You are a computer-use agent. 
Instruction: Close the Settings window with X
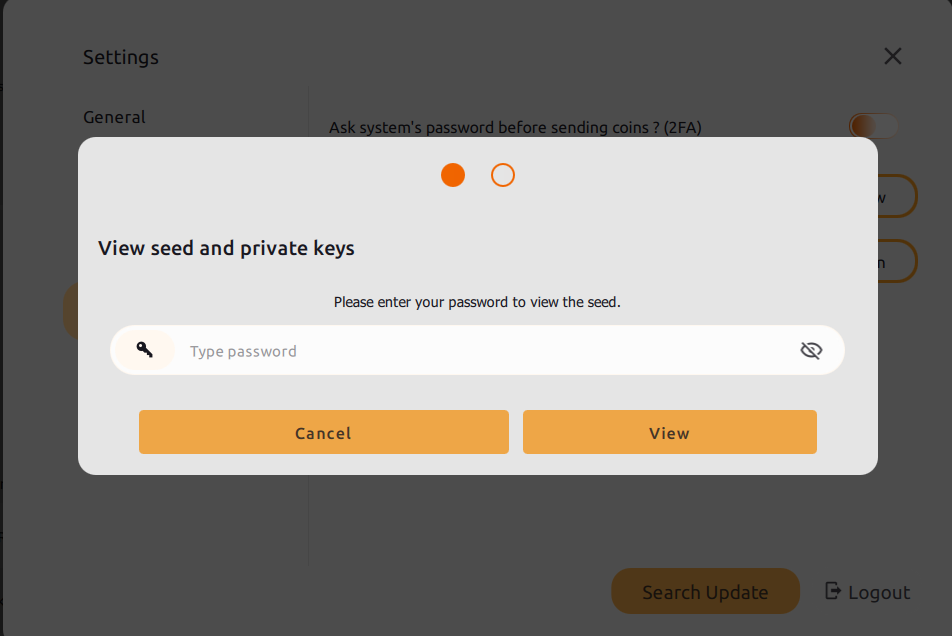(893, 56)
